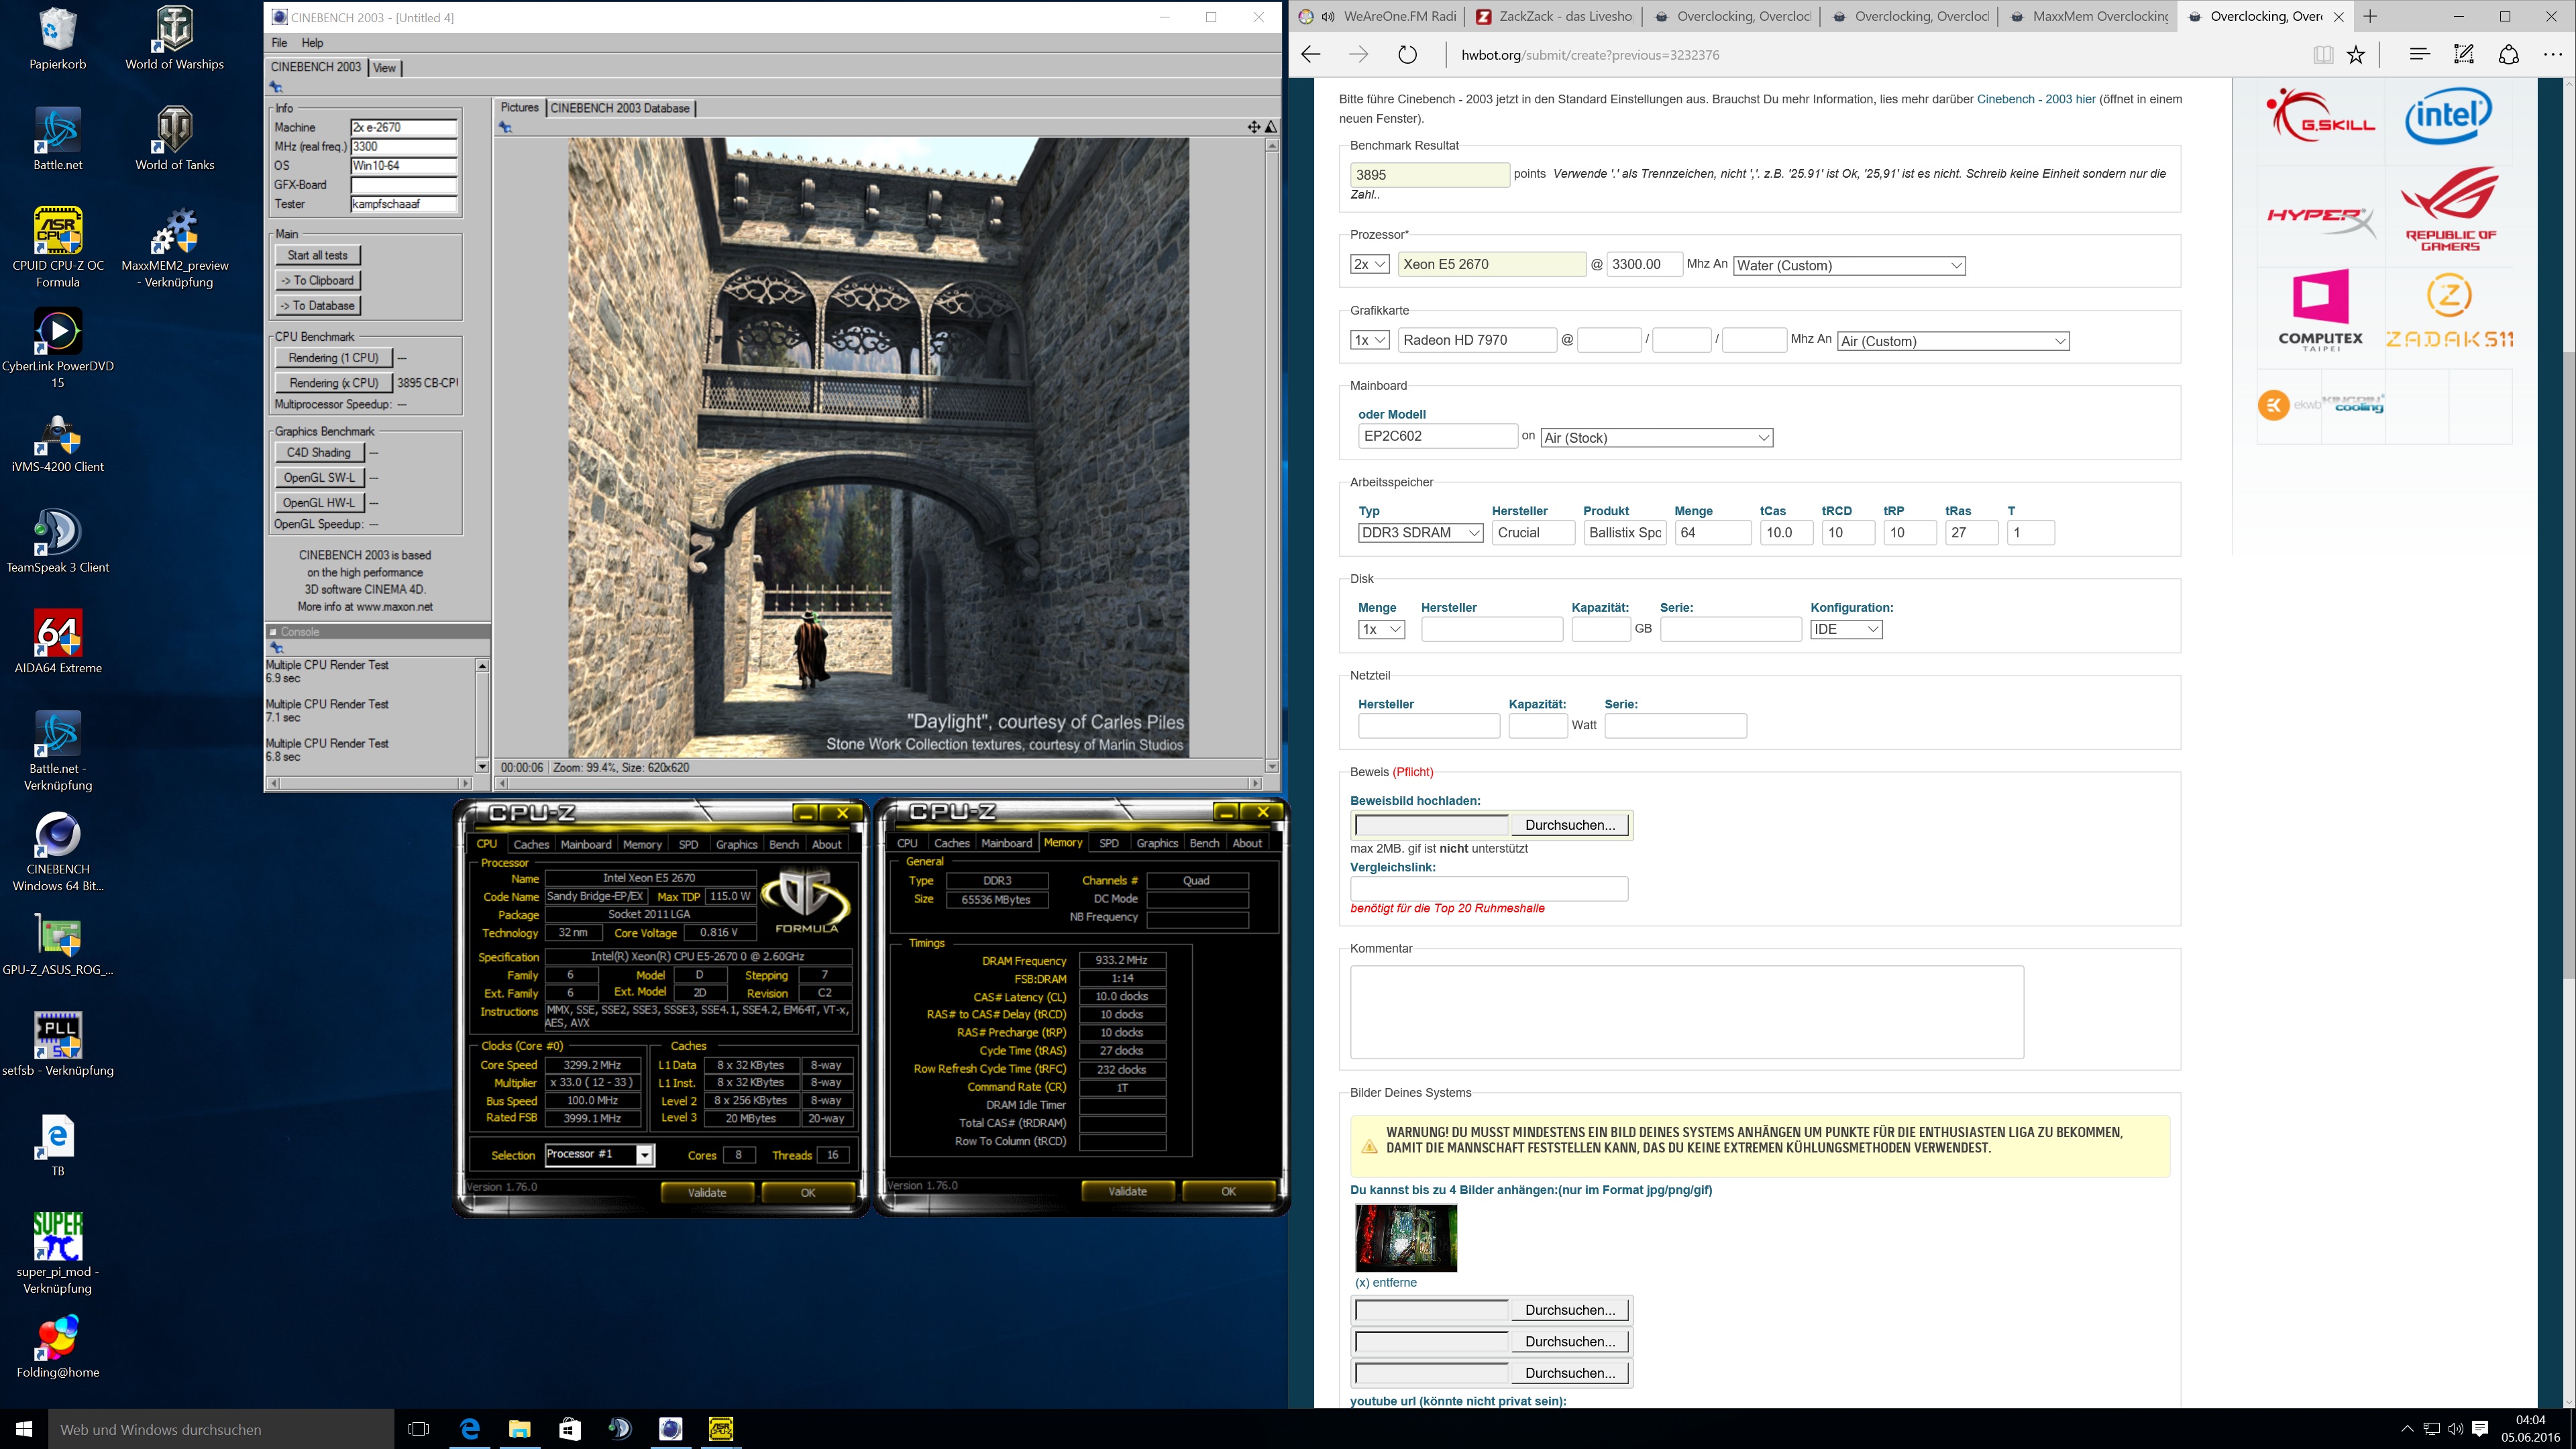Open processor count 2x dropdown

coord(1369,264)
